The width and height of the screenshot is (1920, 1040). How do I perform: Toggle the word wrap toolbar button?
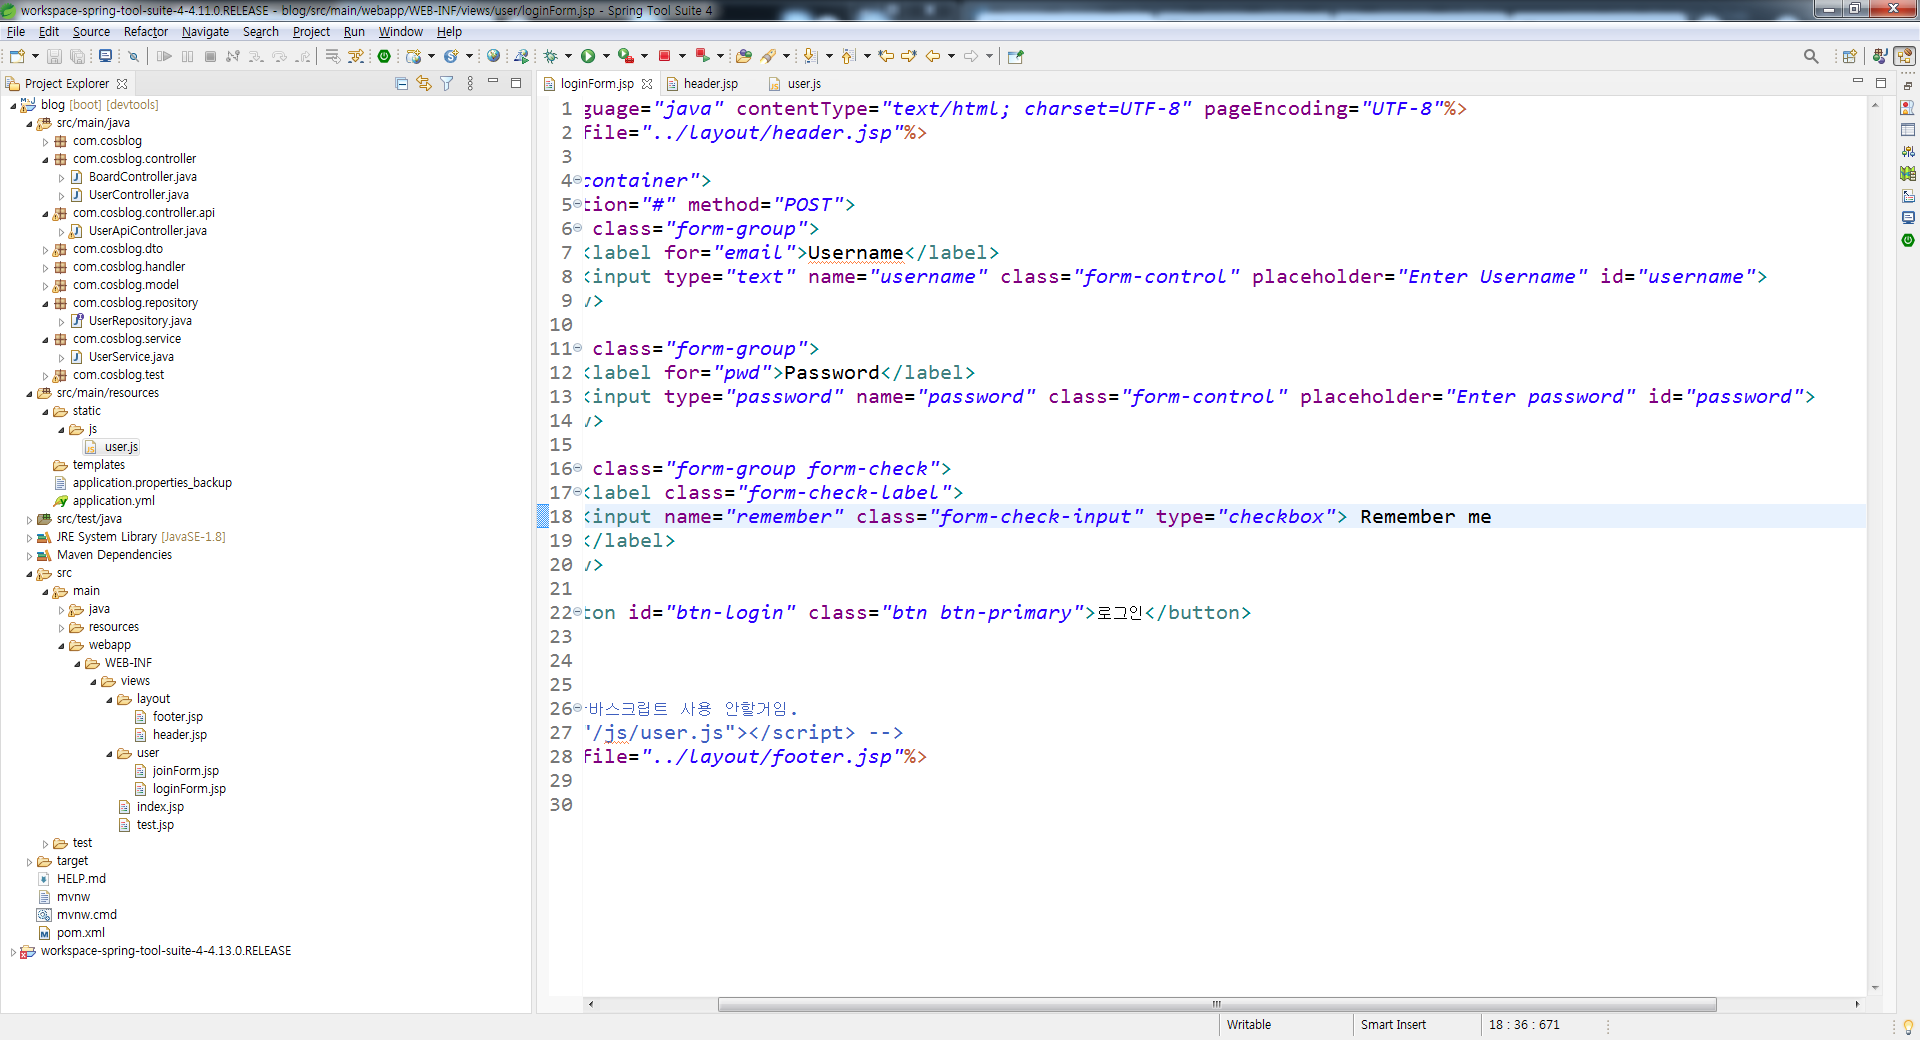pyautogui.click(x=333, y=56)
